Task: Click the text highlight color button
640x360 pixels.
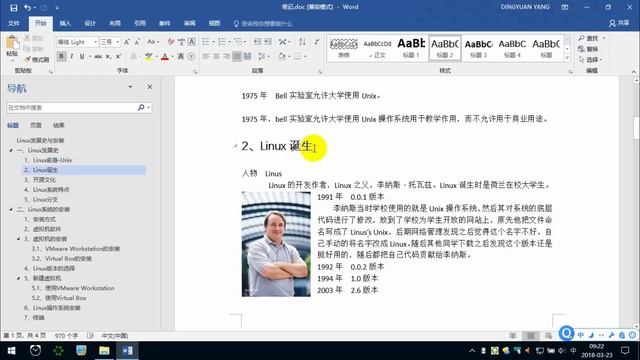Action: pyautogui.click(x=149, y=56)
